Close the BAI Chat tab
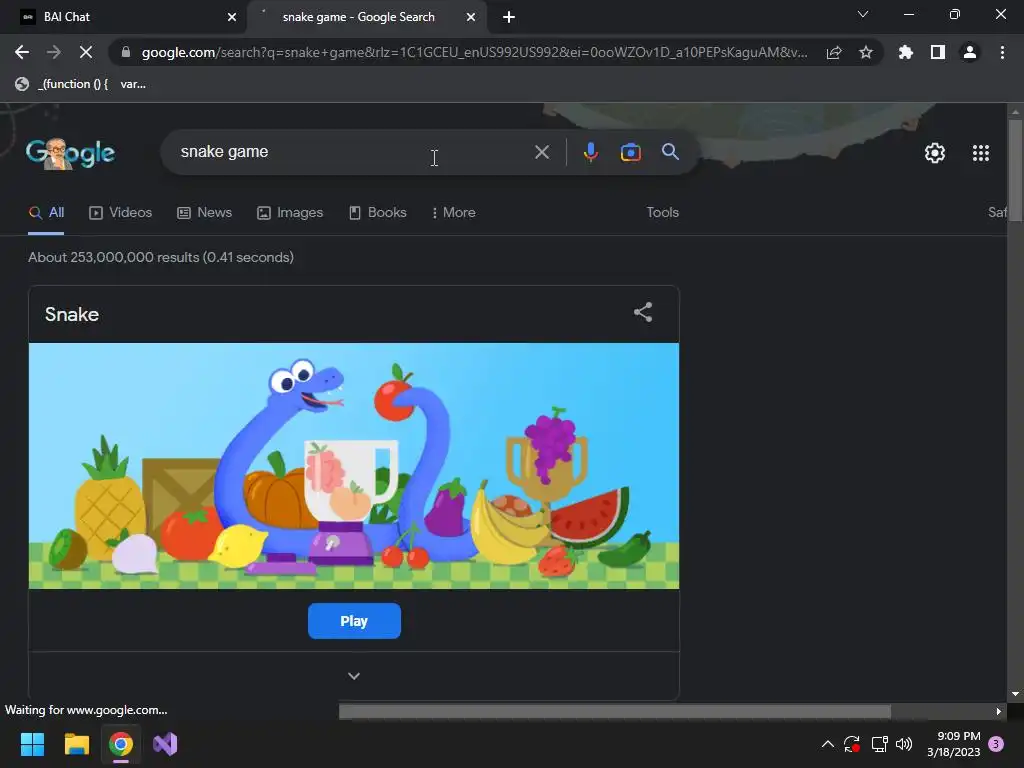 pyautogui.click(x=232, y=17)
